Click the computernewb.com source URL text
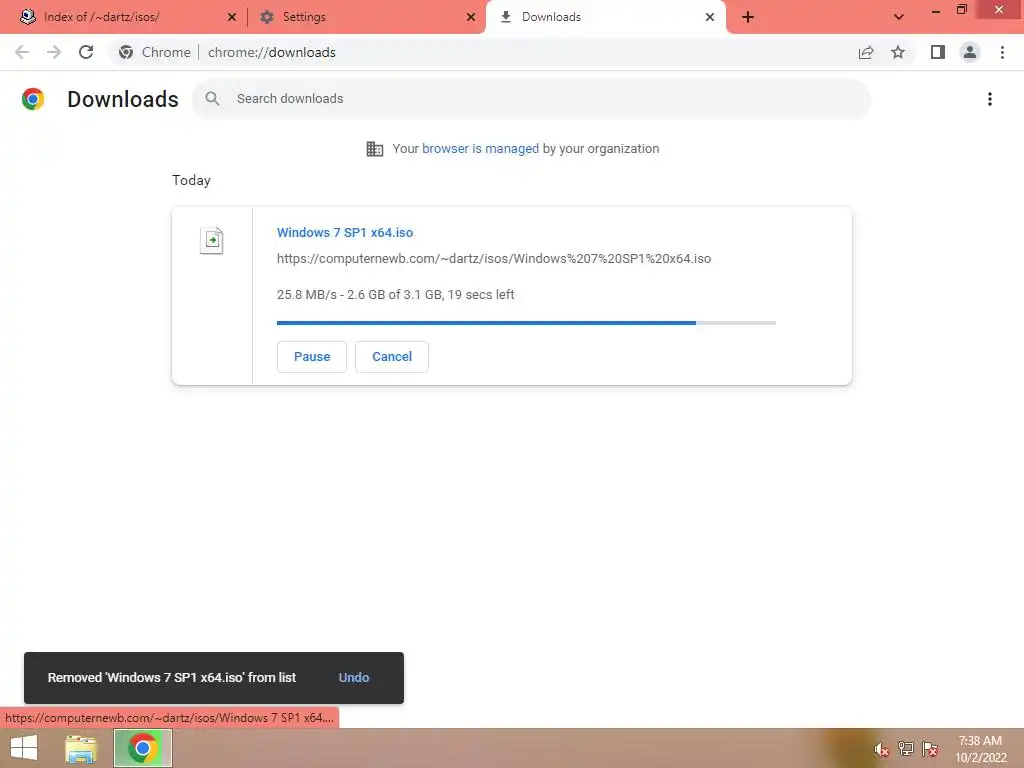This screenshot has height=768, width=1024. coord(494,259)
